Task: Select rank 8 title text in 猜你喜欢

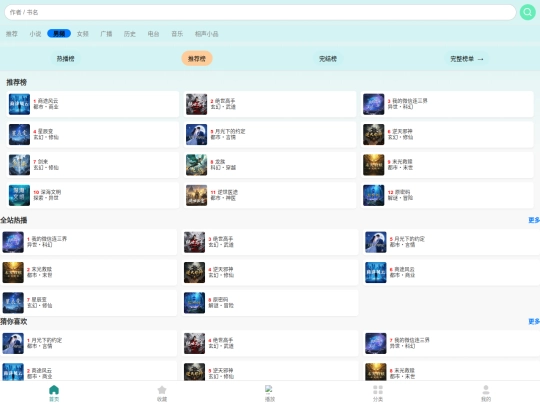Action: click(404, 371)
